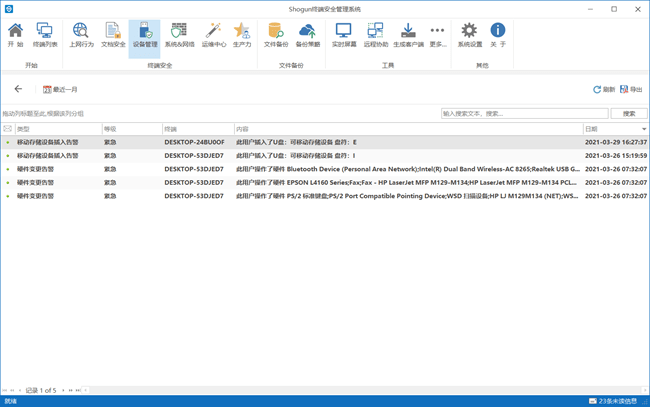Image resolution: width=650 pixels, height=407 pixels.
Task: Open 系统设置 system settings
Action: pos(469,36)
